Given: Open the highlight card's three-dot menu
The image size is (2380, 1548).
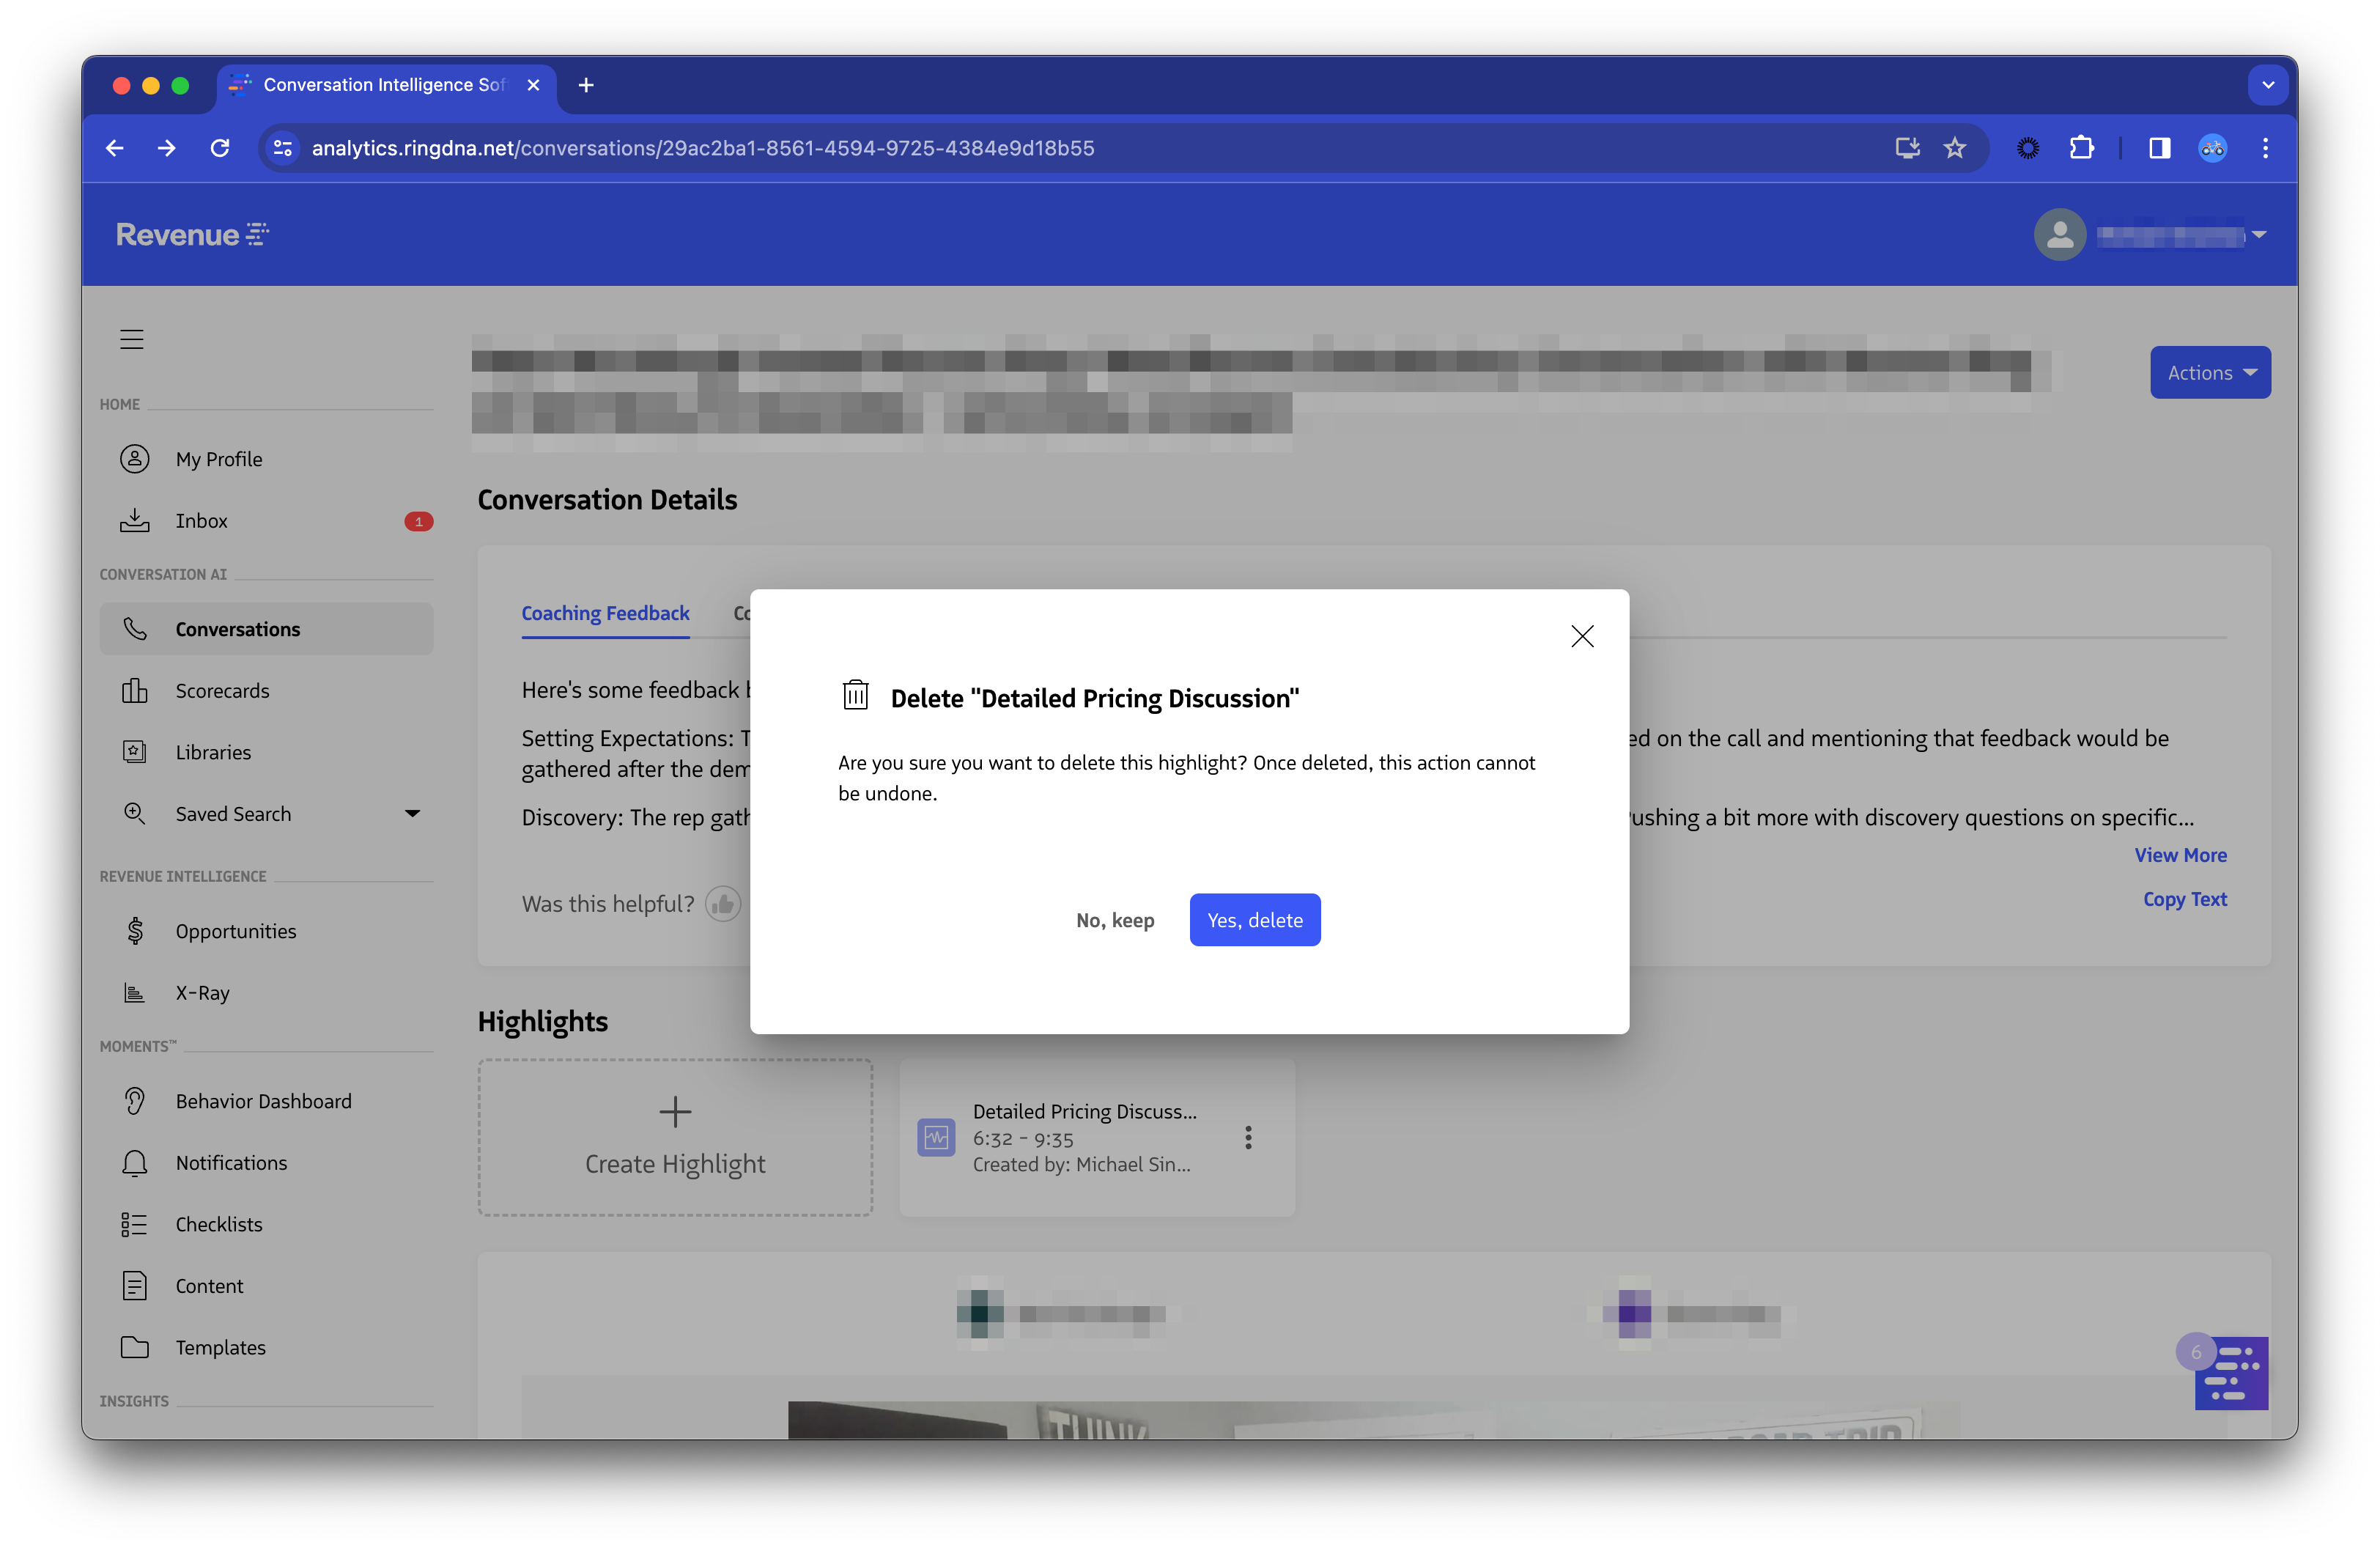Looking at the screenshot, I should (1247, 1137).
